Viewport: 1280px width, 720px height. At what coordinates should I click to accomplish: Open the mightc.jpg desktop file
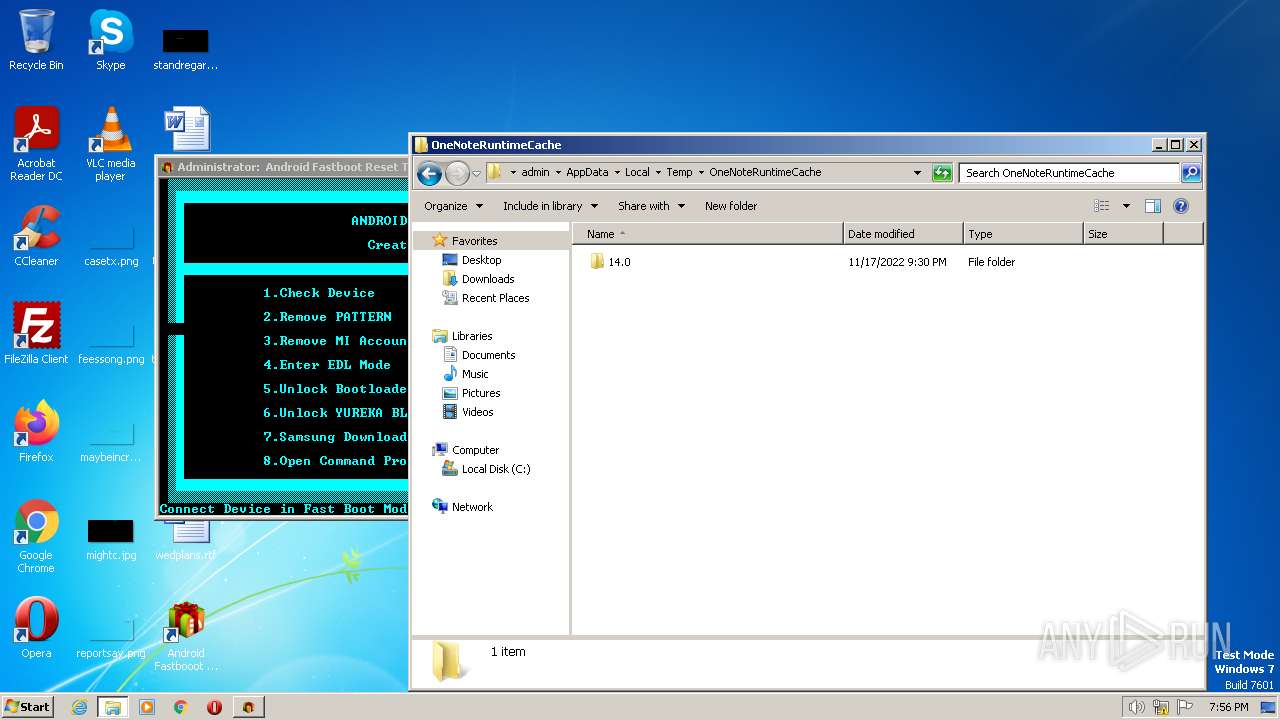tap(110, 540)
